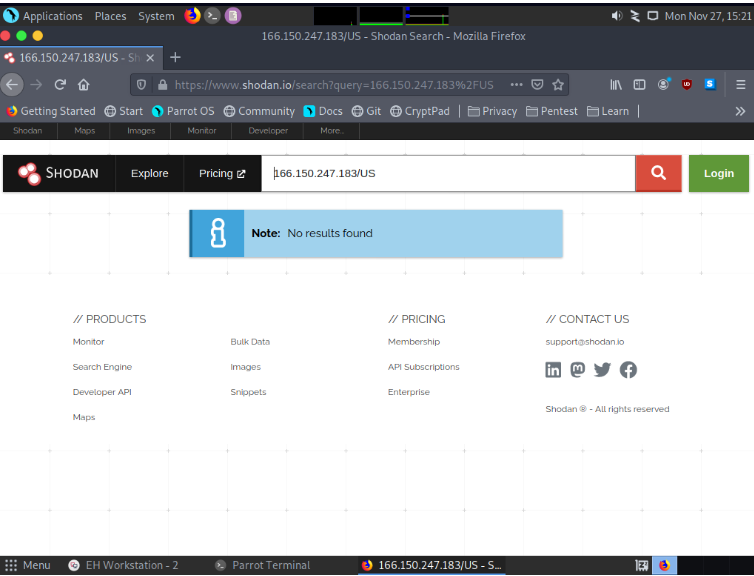Image resolution: width=754 pixels, height=576 pixels.
Task: Open the Applications menu in top panel
Action: pyautogui.click(x=44, y=16)
